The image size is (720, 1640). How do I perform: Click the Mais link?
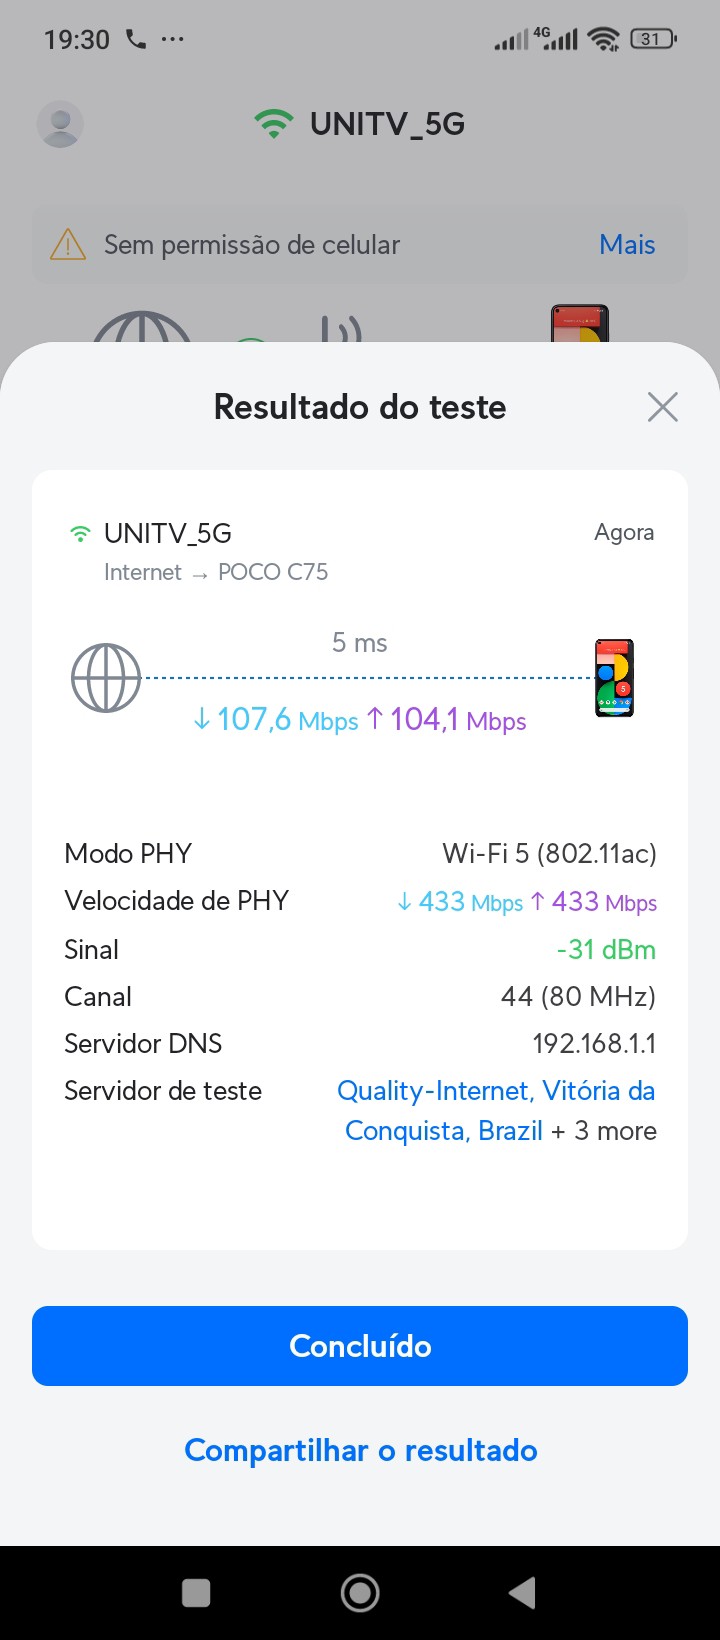click(627, 245)
